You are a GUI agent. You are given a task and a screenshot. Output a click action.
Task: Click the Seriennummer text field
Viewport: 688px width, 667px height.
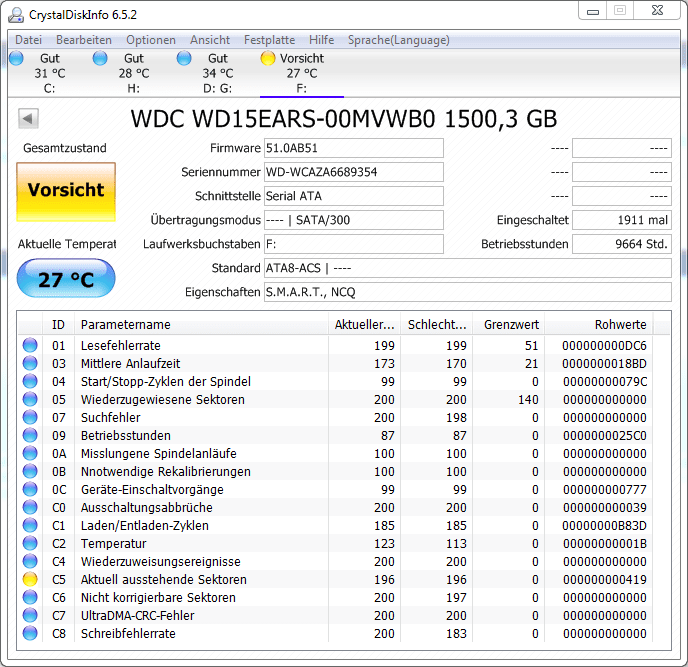[x=353, y=172]
